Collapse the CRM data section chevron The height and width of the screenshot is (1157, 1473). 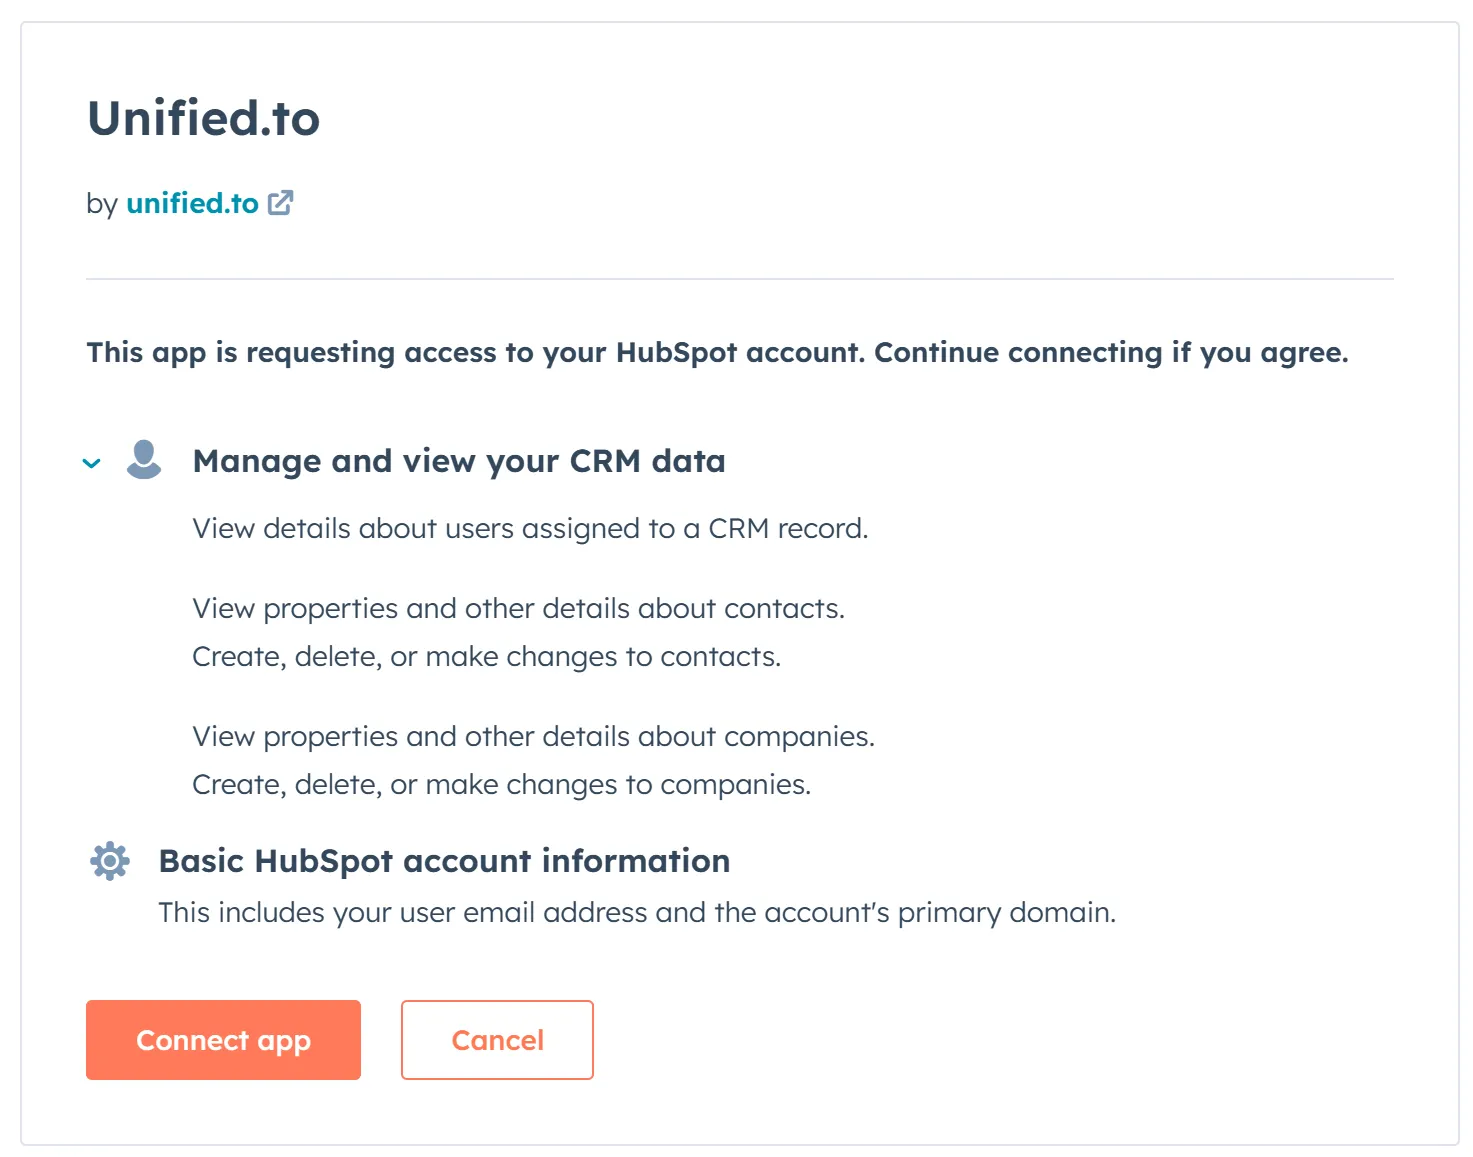(x=92, y=463)
